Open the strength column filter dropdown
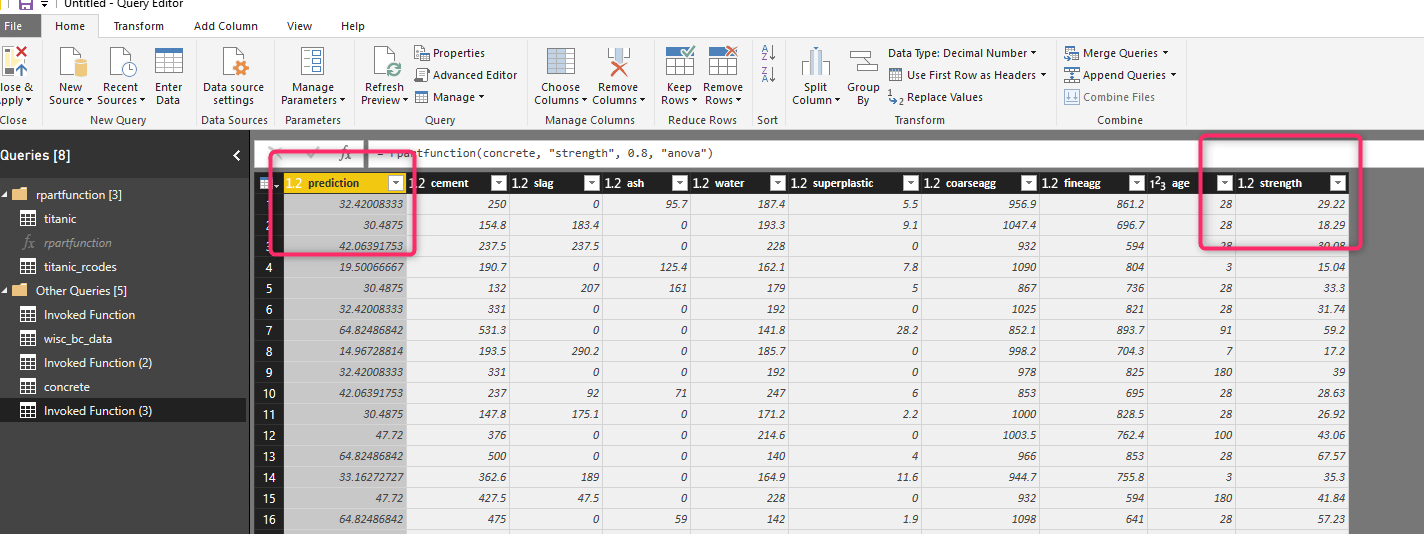The height and width of the screenshot is (534, 1424). click(x=1338, y=183)
